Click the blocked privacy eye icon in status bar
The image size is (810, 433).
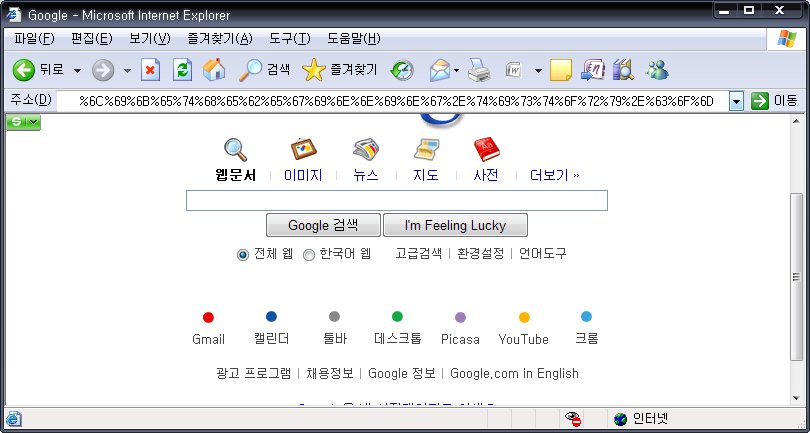[x=573, y=419]
